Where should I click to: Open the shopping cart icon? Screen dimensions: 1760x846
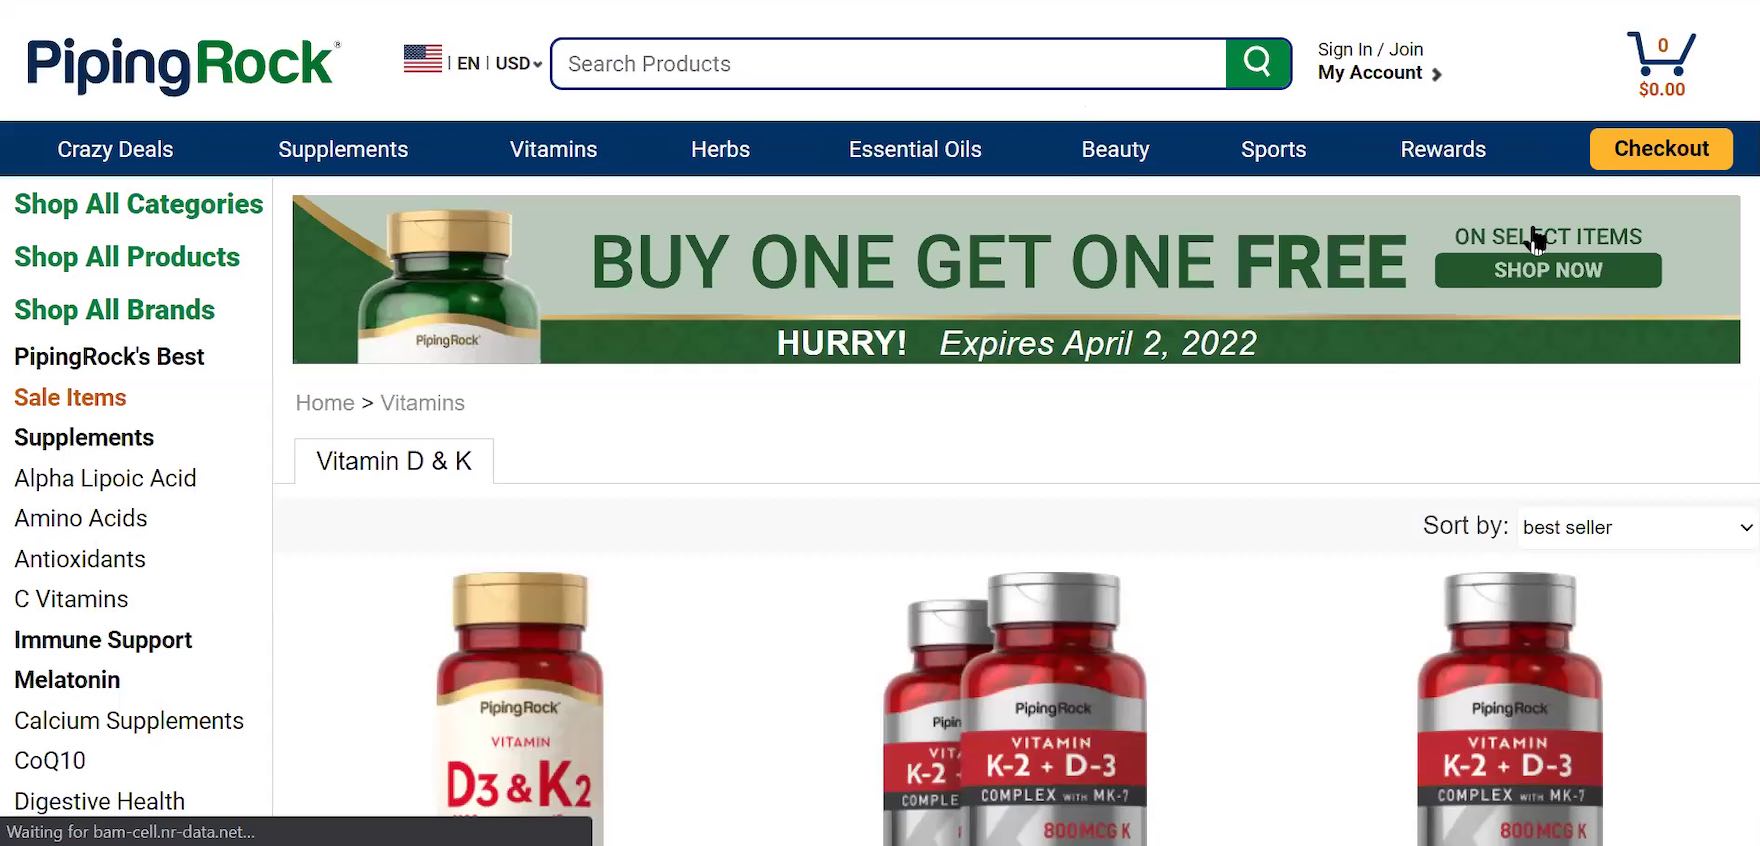coord(1661,55)
